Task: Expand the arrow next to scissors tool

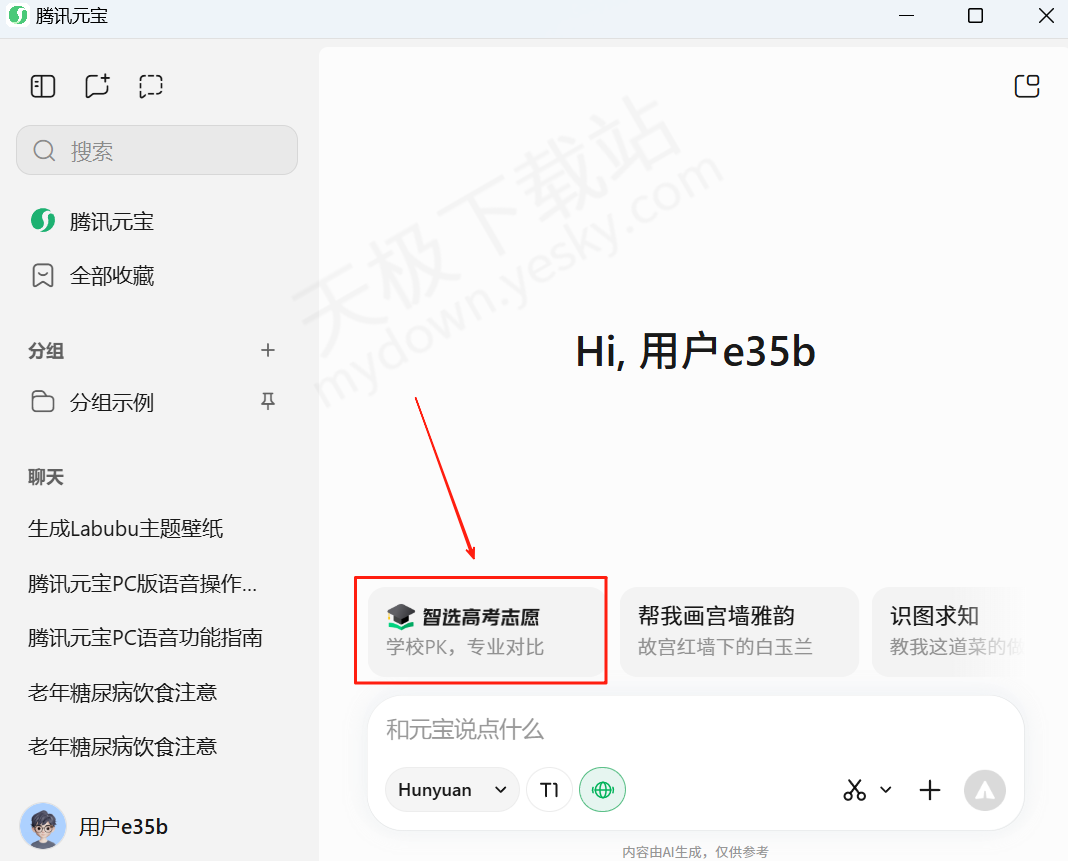Action: pyautogui.click(x=886, y=790)
